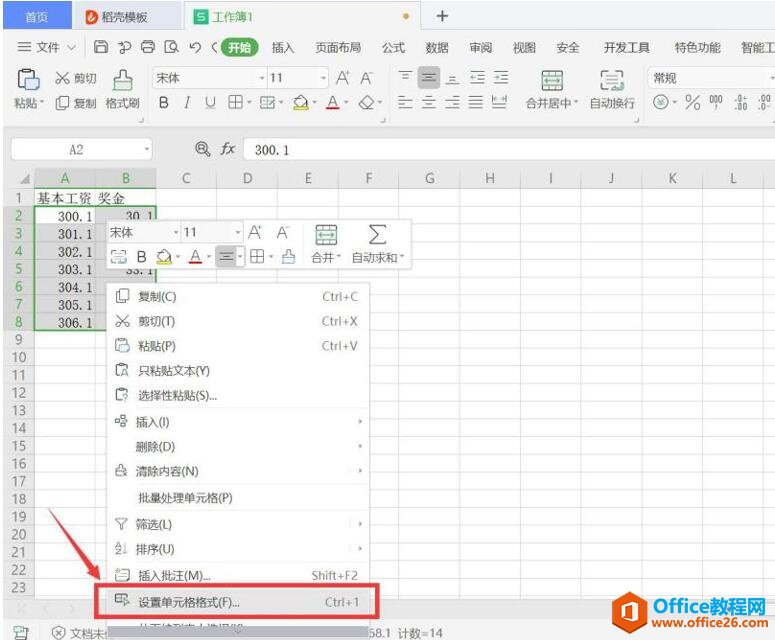Set top vertical alignment in ribbon
The height and width of the screenshot is (640, 775).
click(x=405, y=77)
